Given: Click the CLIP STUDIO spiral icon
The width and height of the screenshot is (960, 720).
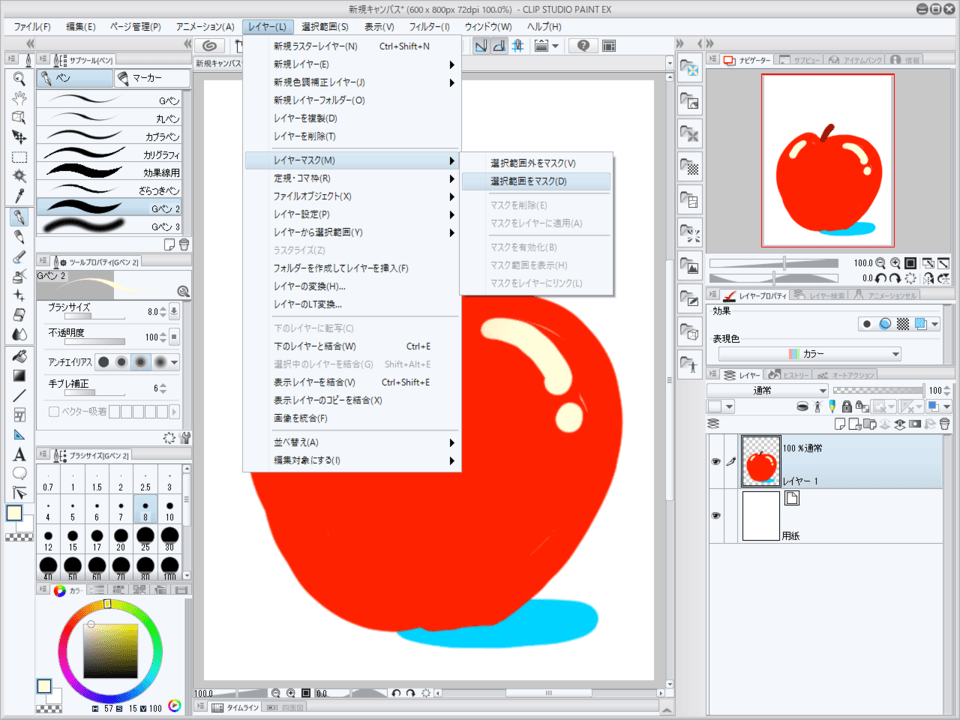Looking at the screenshot, I should point(209,46).
